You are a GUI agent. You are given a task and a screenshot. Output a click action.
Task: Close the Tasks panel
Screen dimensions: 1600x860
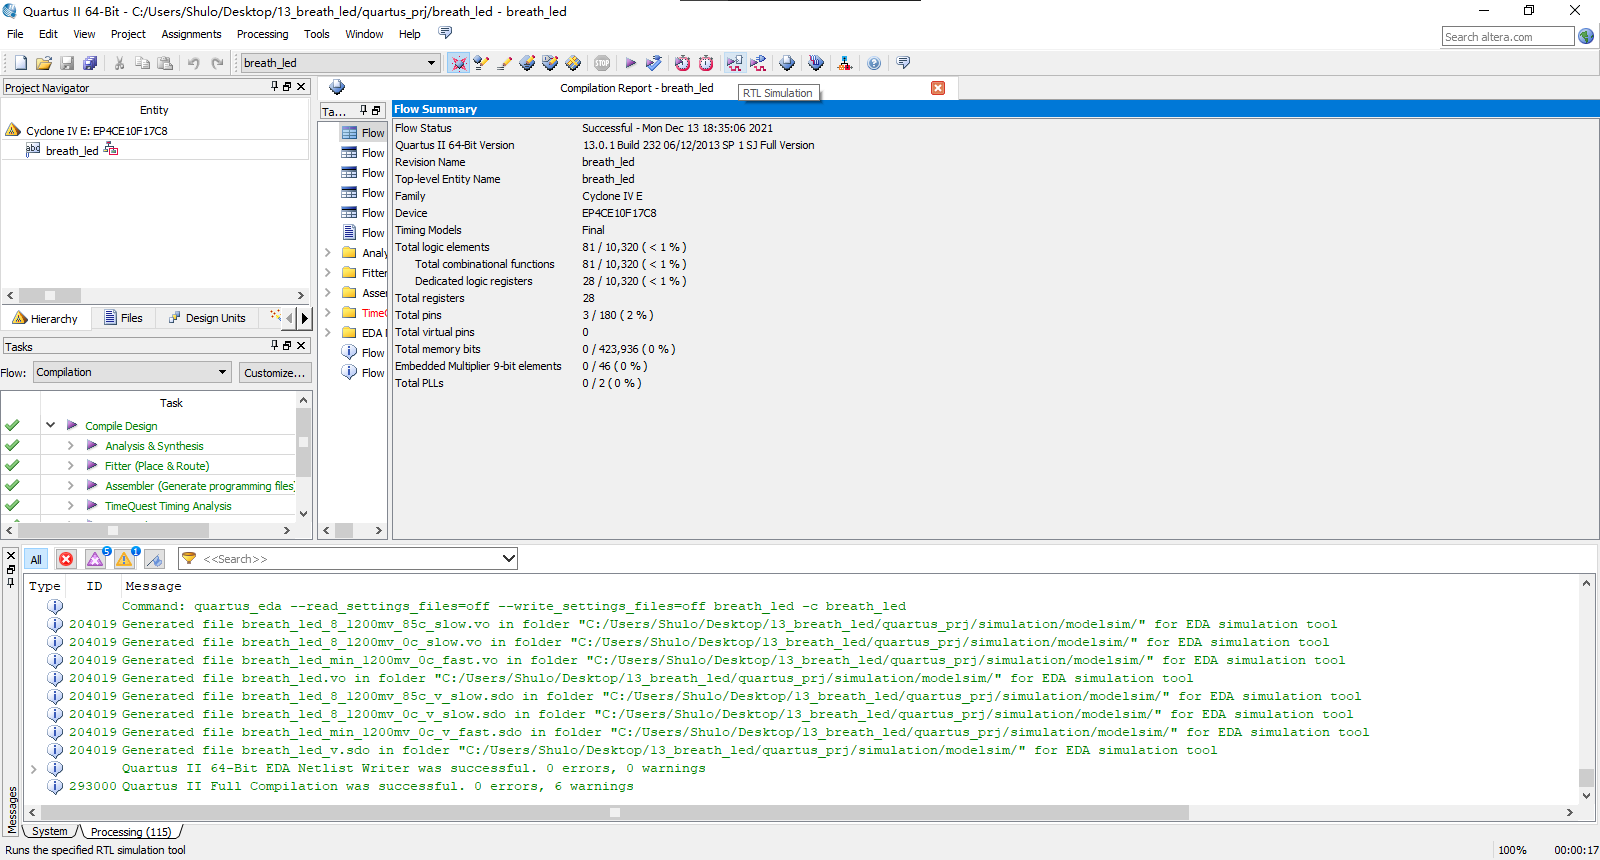(x=300, y=345)
